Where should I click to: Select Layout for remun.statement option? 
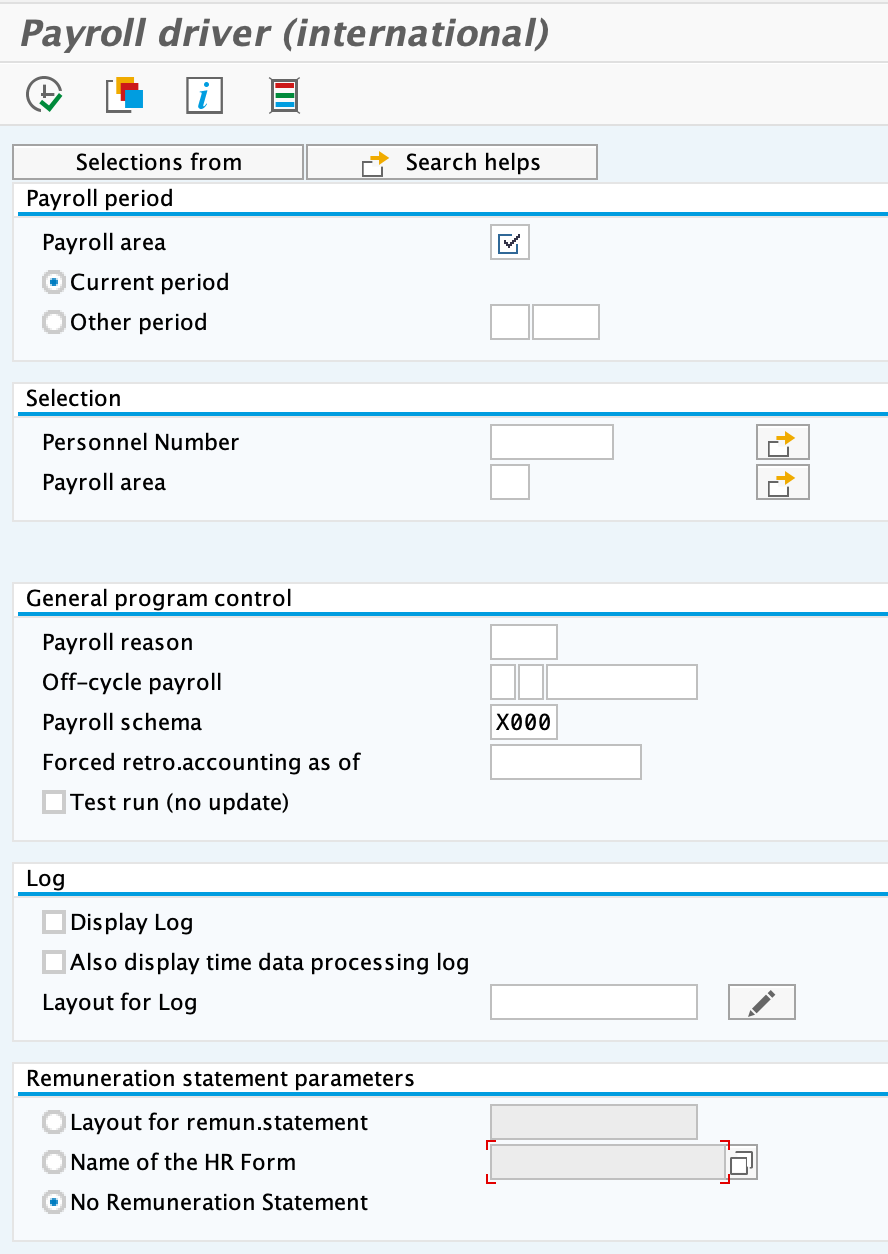pyautogui.click(x=54, y=1122)
